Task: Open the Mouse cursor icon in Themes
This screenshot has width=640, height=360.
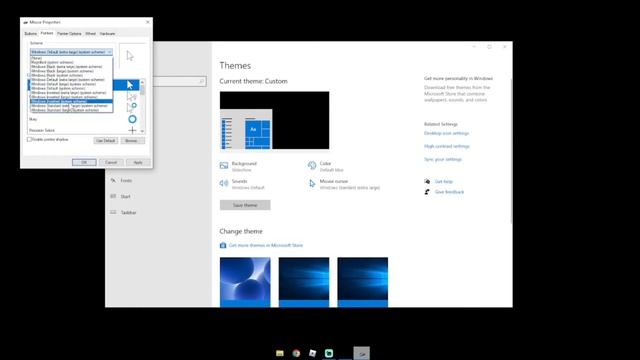Action: (312, 184)
